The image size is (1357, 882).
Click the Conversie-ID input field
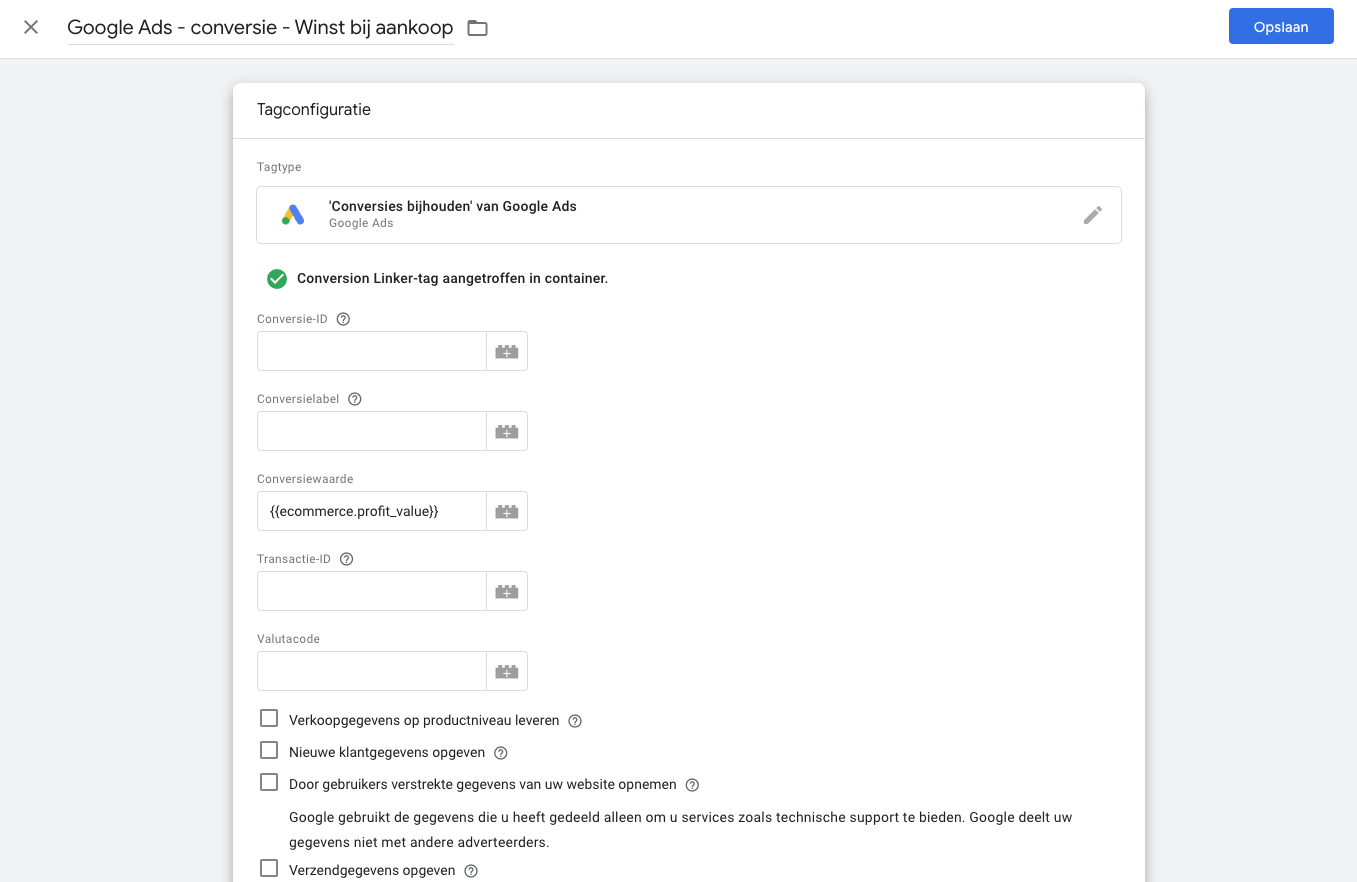372,351
